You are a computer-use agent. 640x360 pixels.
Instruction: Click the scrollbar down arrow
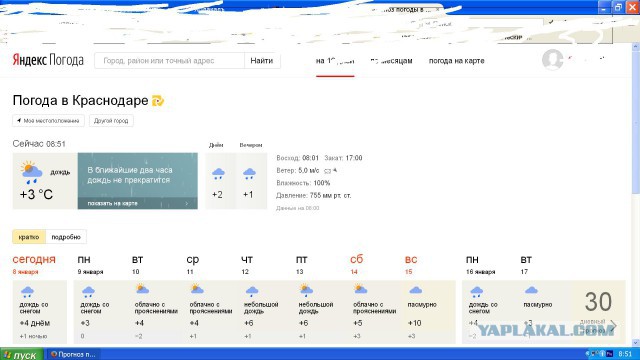(636, 343)
